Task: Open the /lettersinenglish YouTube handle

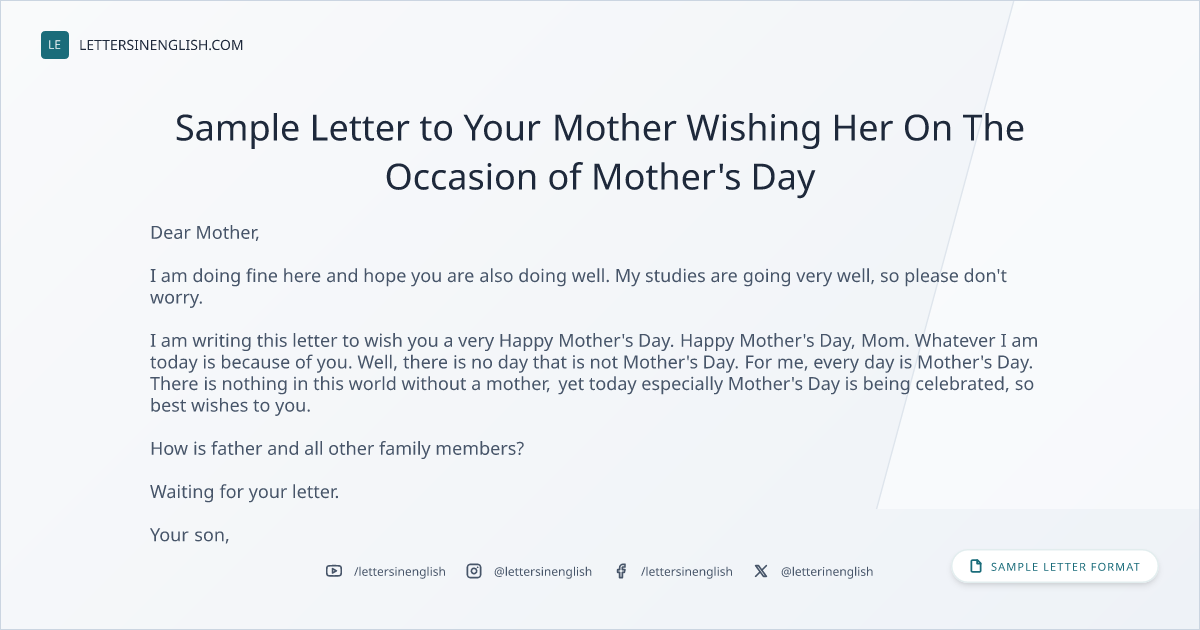Action: (x=400, y=571)
